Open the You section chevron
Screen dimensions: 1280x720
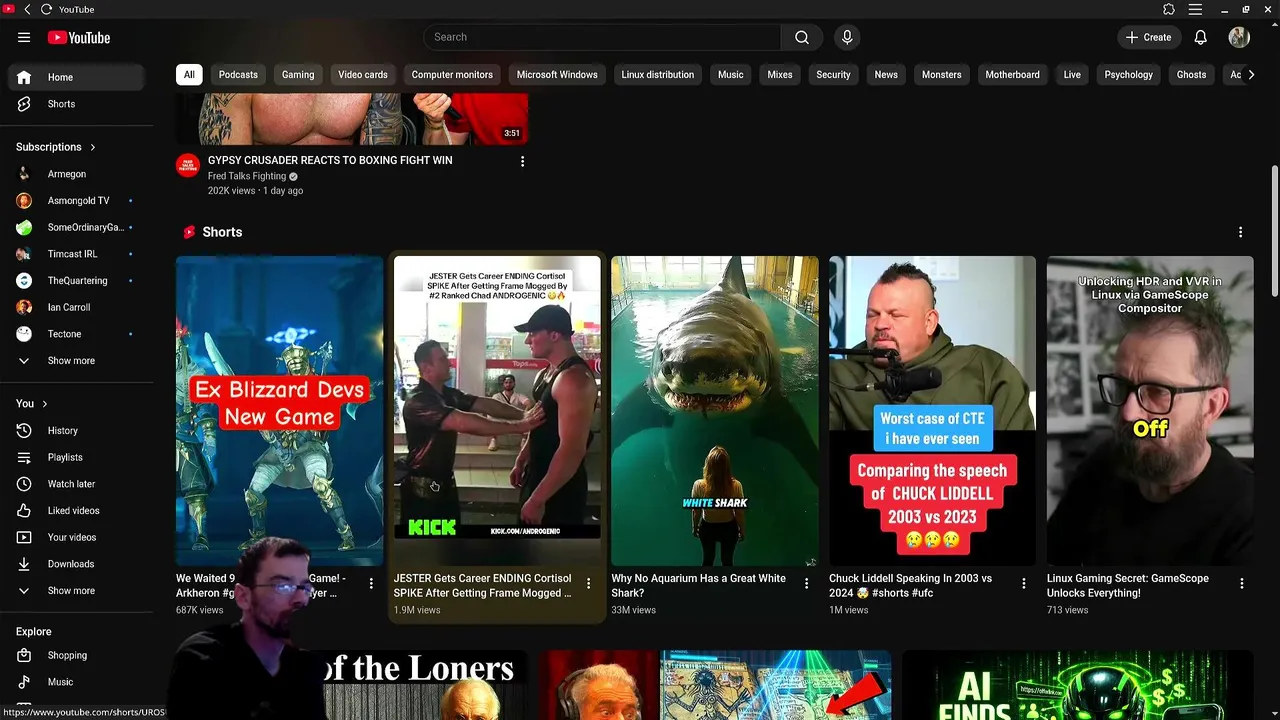click(x=45, y=404)
